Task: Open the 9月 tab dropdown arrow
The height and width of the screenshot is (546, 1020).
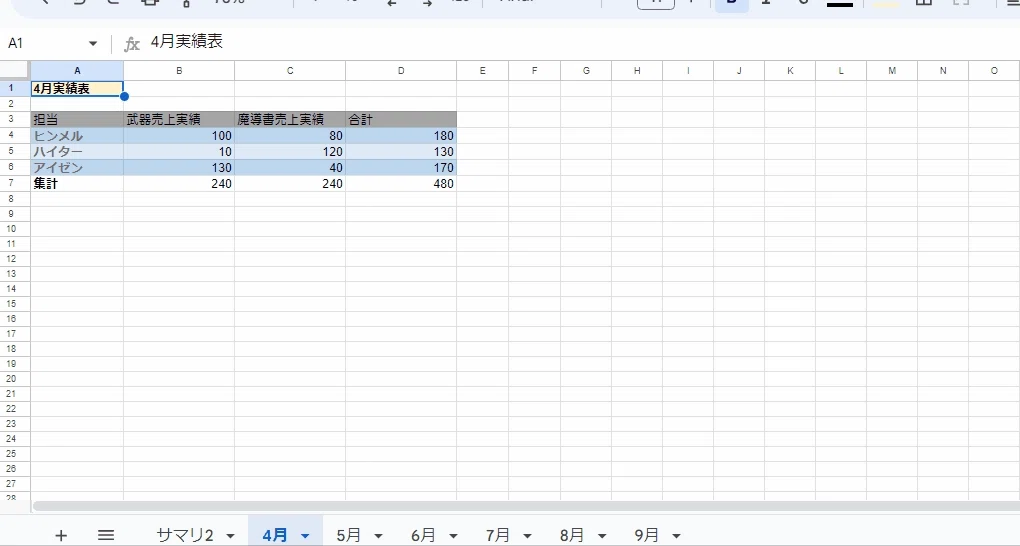Action: (x=677, y=536)
